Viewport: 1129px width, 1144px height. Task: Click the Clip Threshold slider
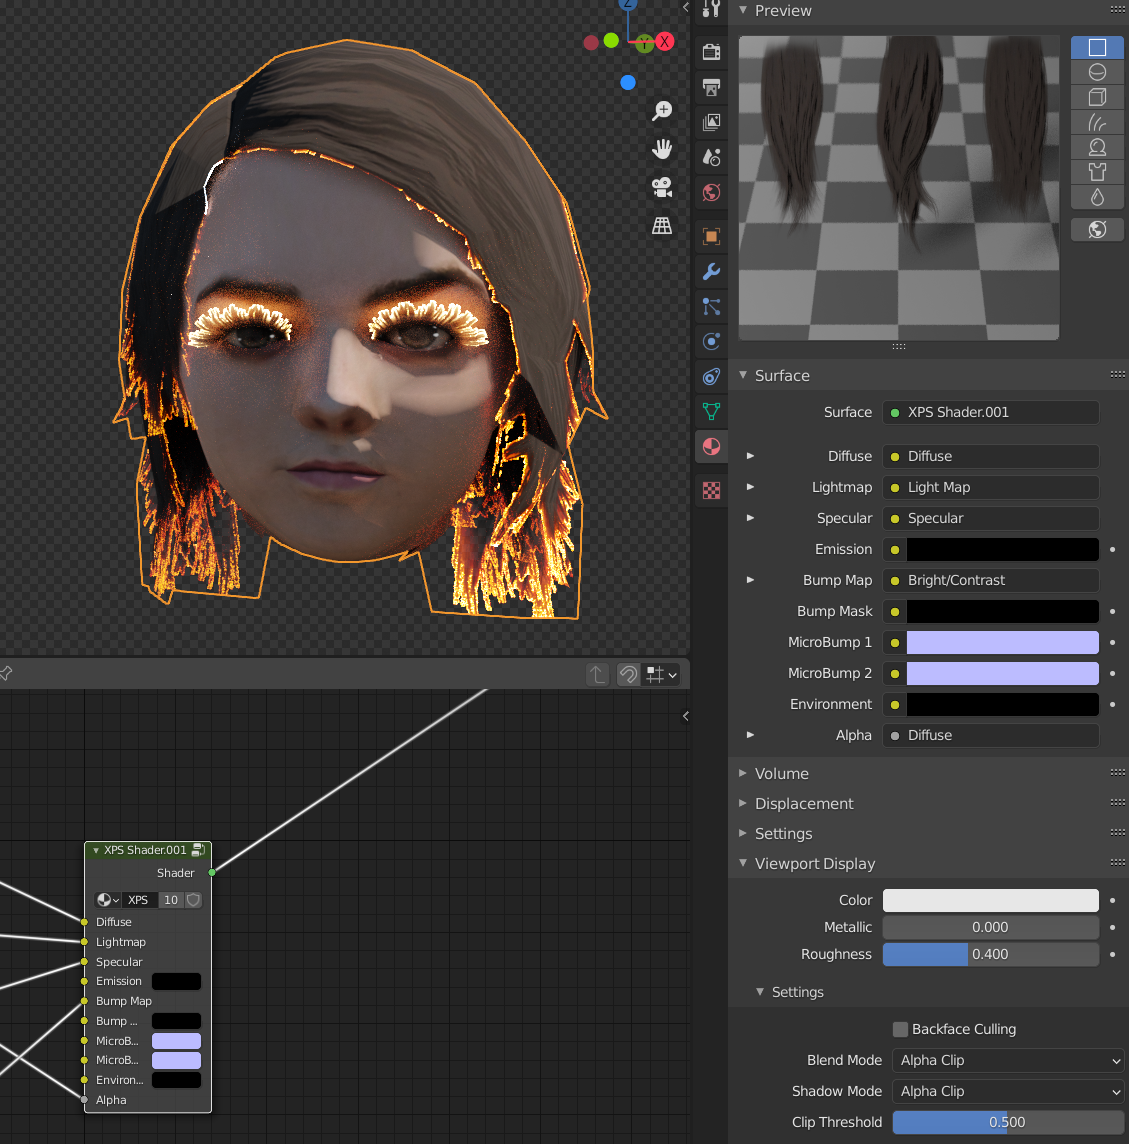pos(1008,1122)
